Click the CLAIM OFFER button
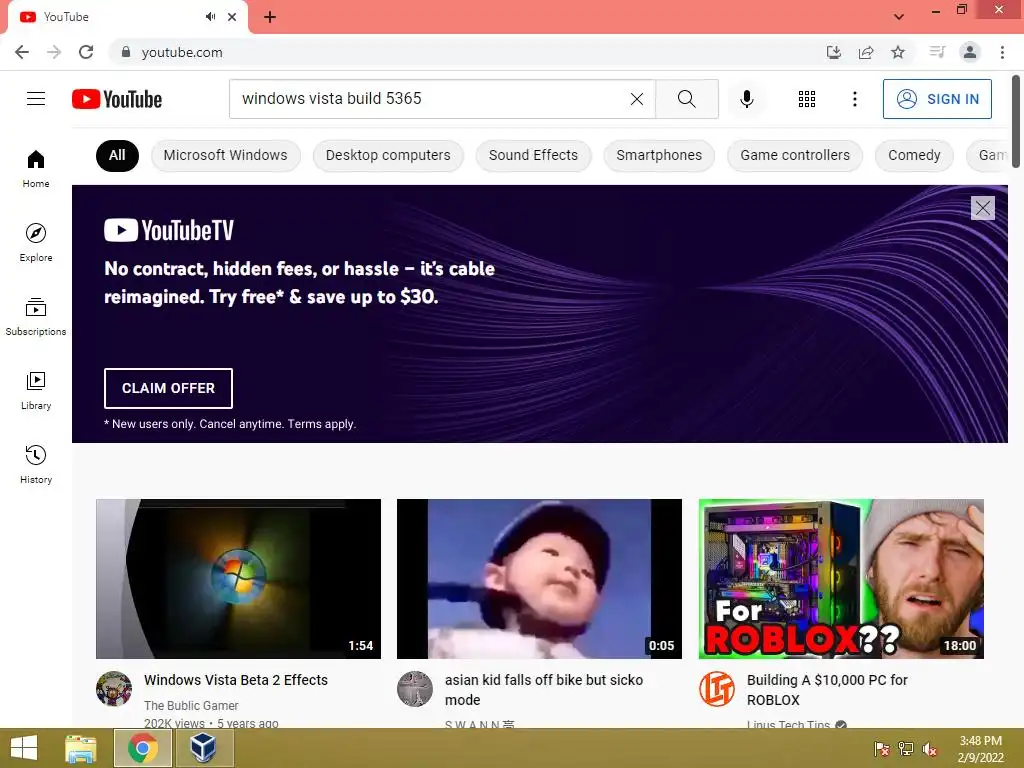The image size is (1024, 768). [x=168, y=388]
